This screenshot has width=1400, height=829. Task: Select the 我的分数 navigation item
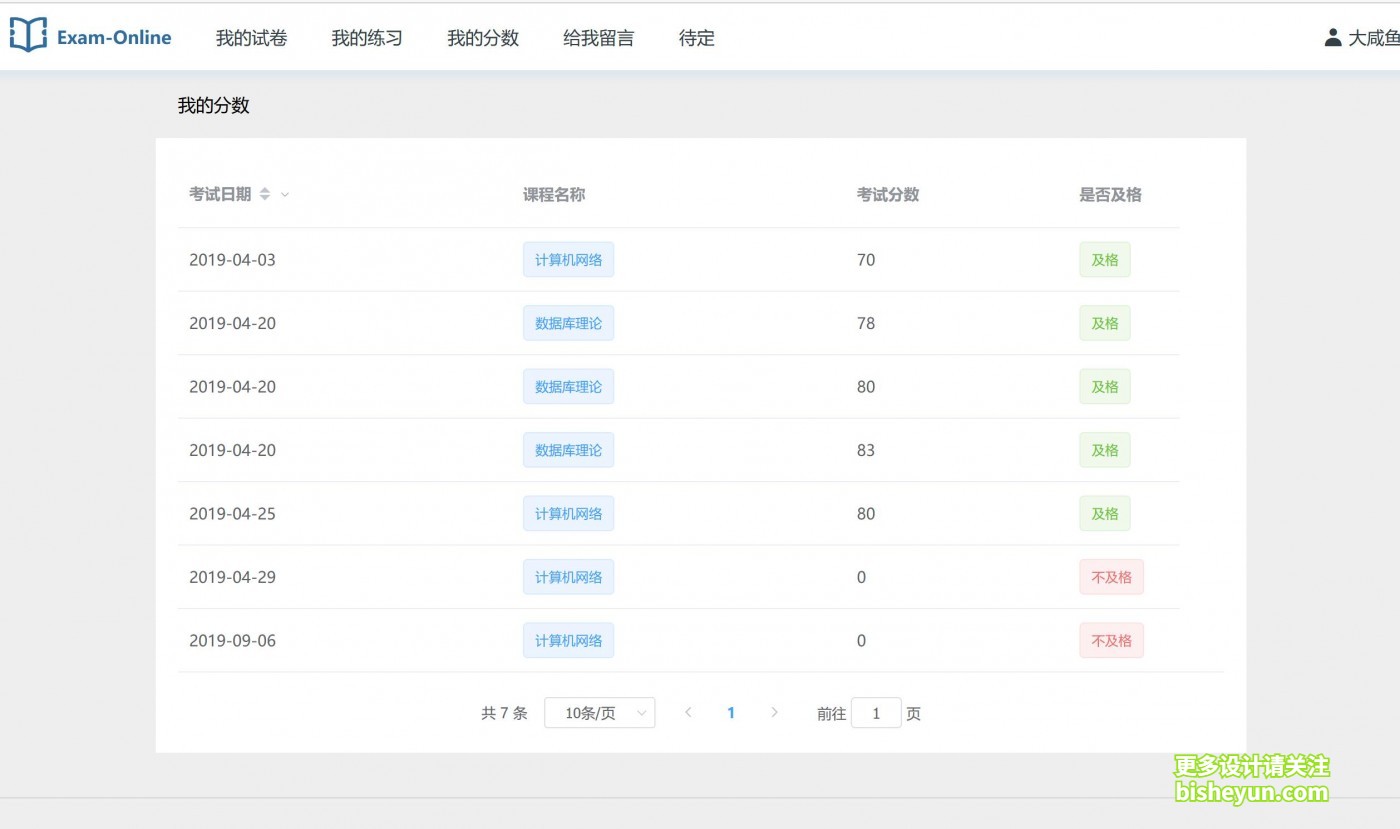pos(483,39)
